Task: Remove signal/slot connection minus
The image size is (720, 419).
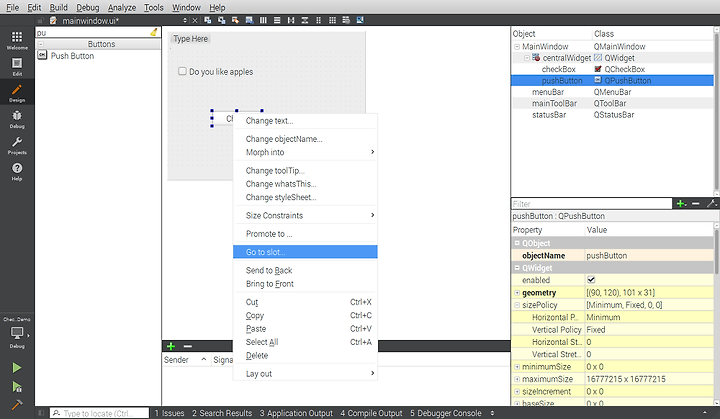Action: (187, 346)
